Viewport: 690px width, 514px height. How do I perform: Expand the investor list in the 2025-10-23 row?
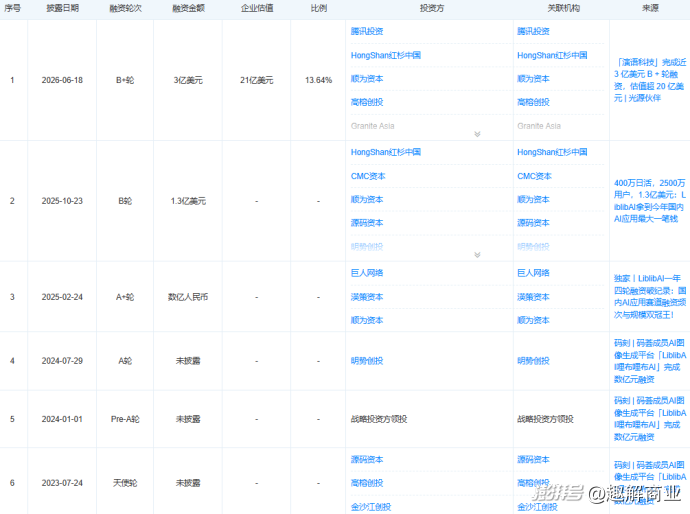click(477, 255)
